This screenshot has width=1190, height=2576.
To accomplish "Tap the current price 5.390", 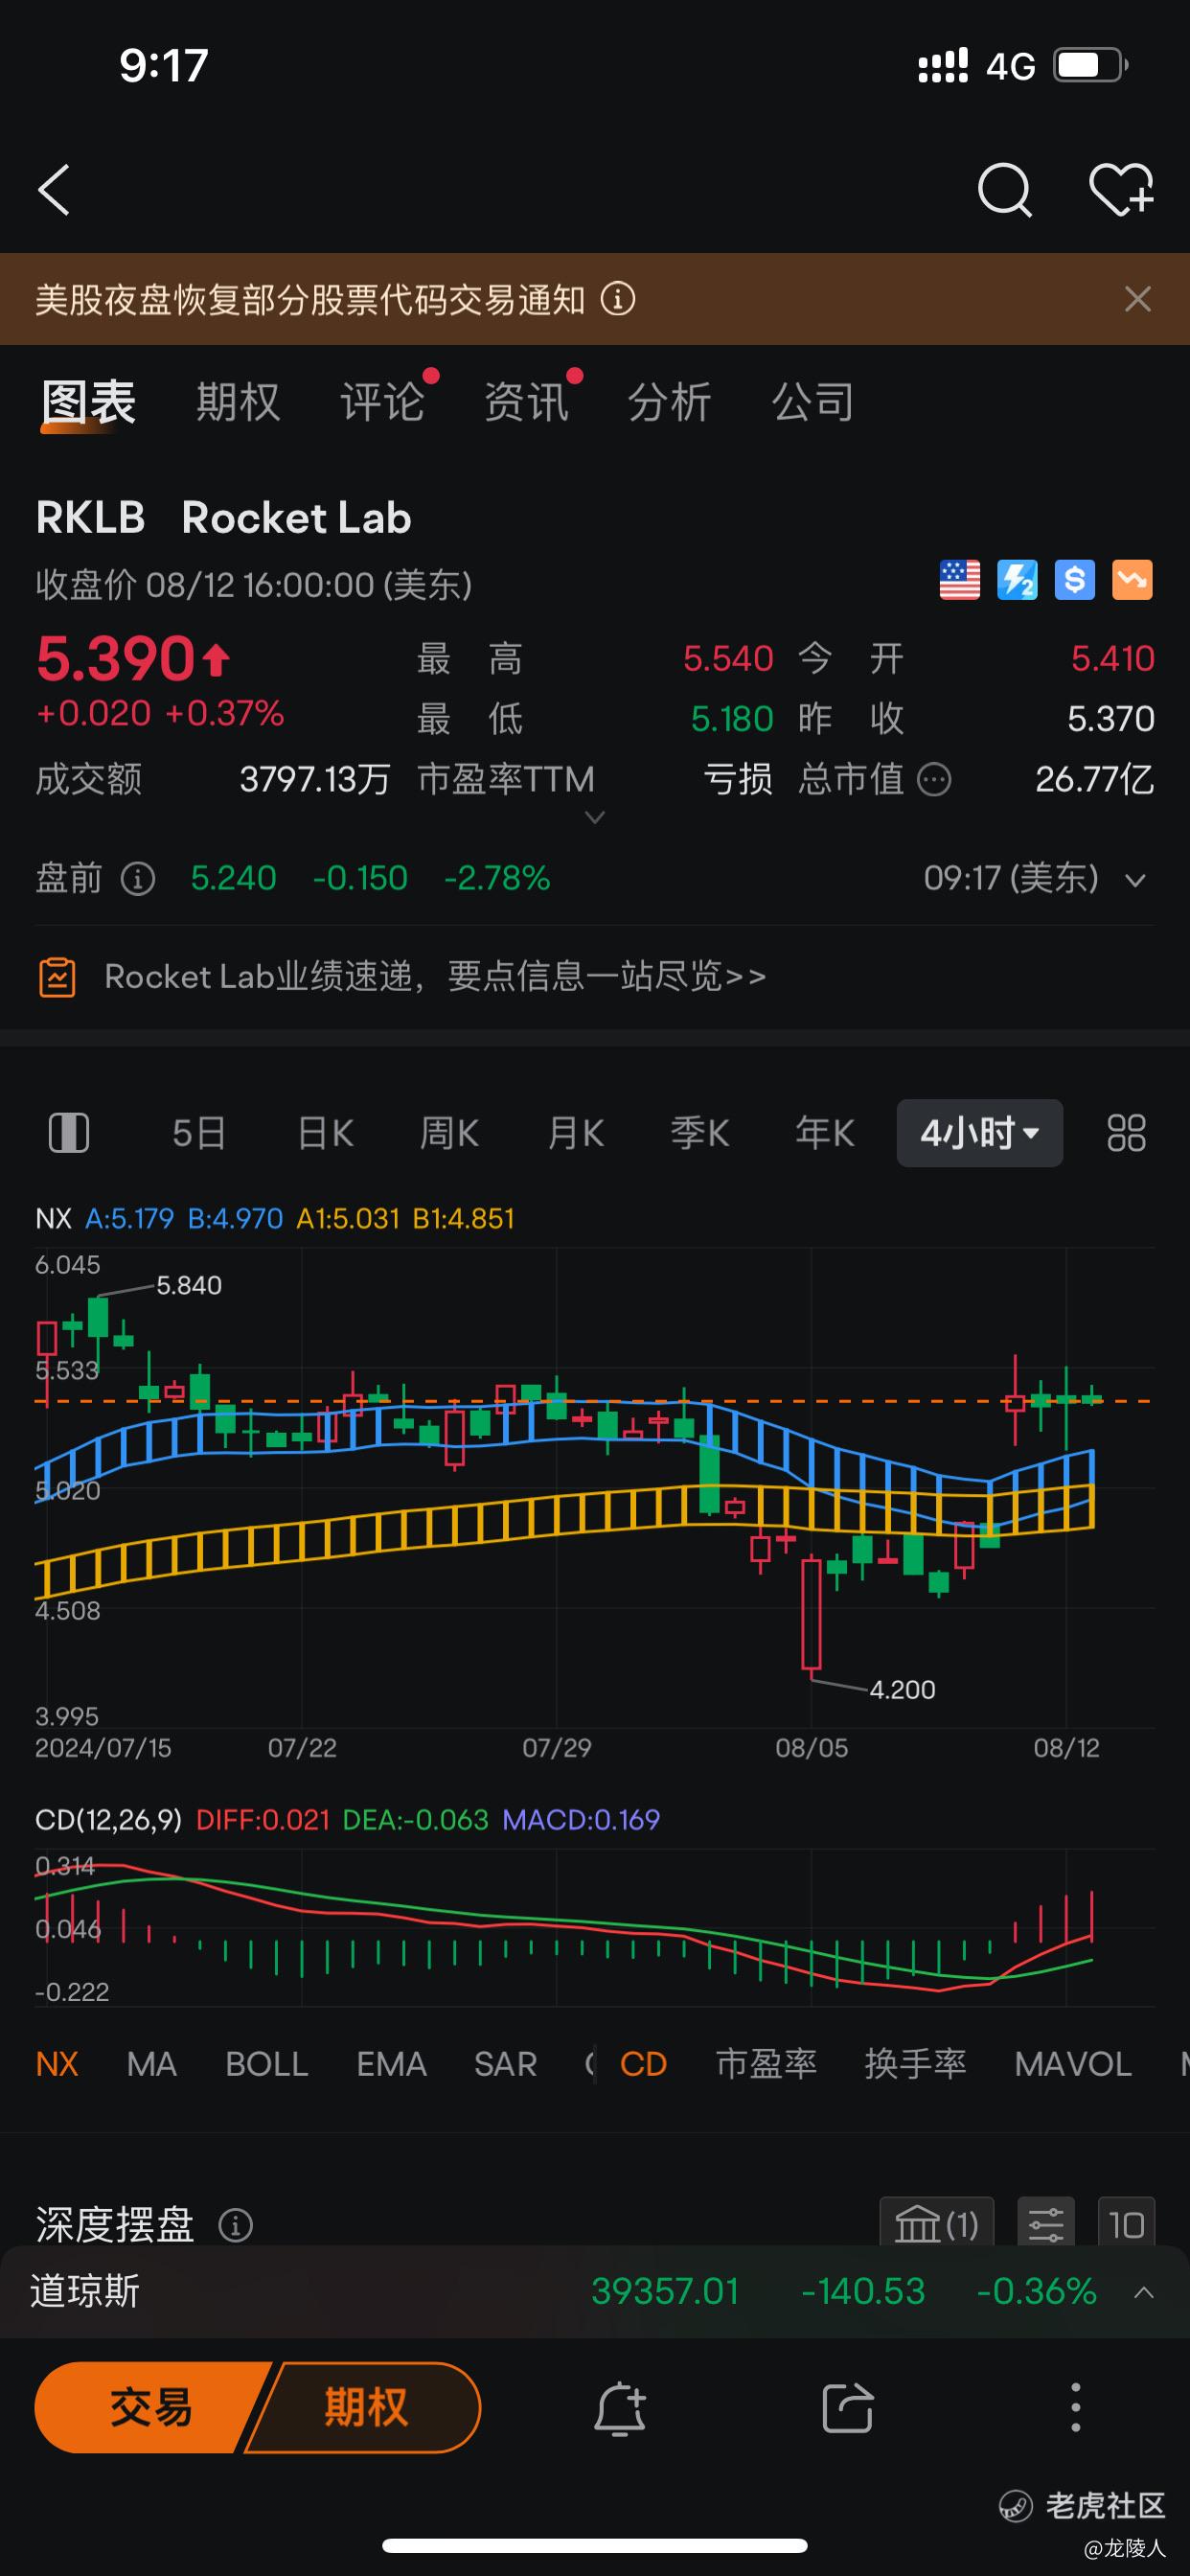I will tap(115, 659).
